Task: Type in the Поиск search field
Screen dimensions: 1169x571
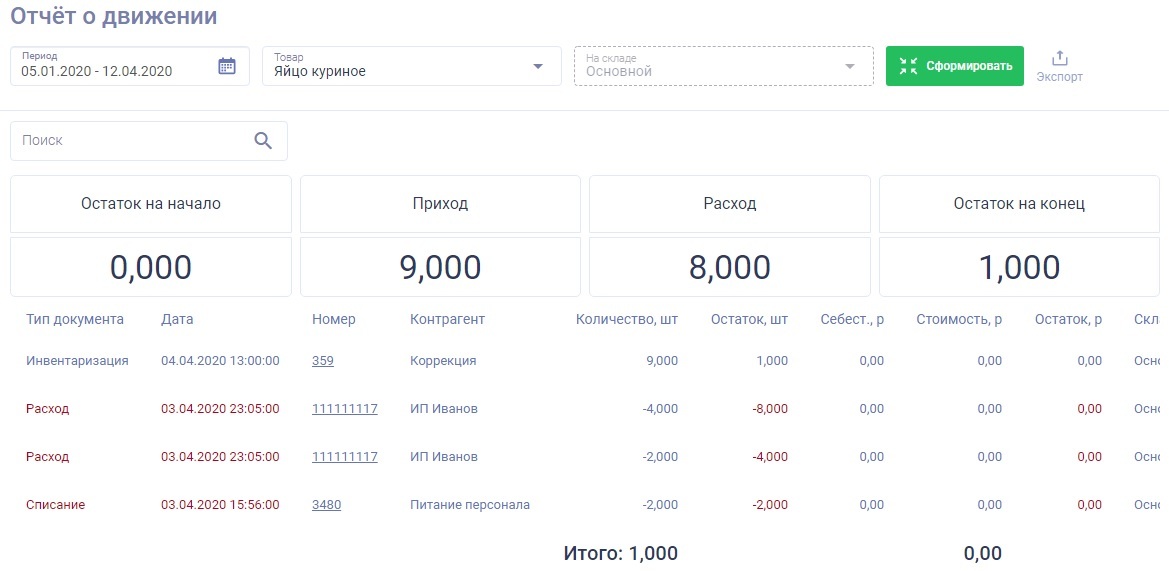Action: coord(130,141)
